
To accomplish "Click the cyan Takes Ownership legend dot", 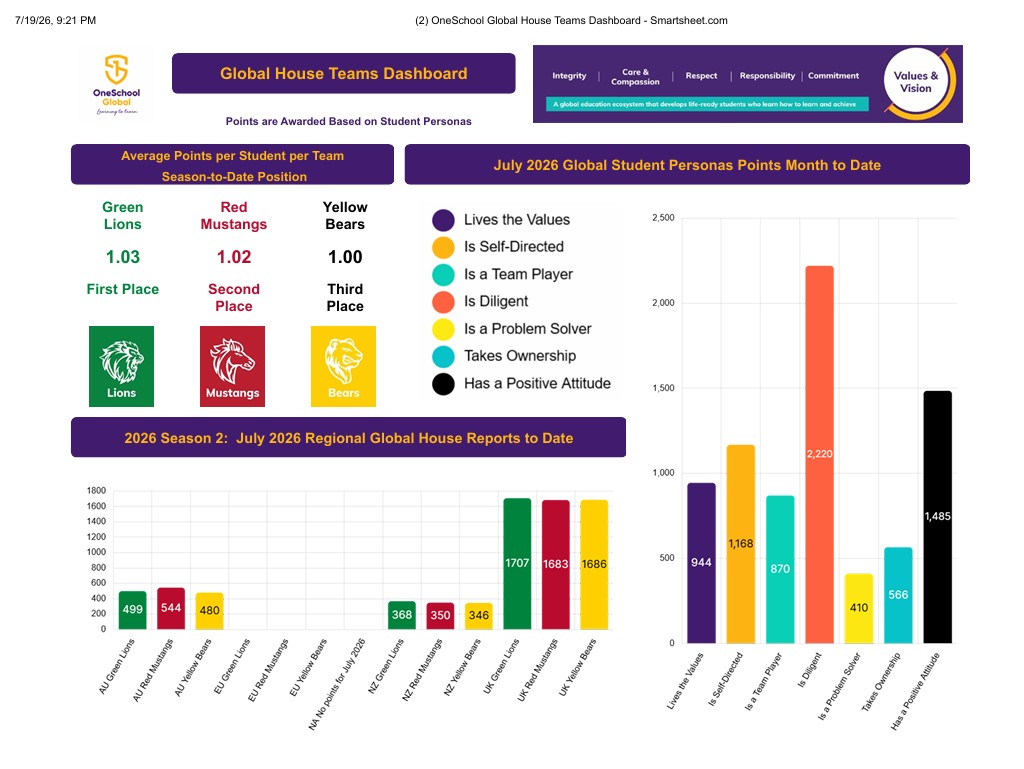I will (x=443, y=356).
